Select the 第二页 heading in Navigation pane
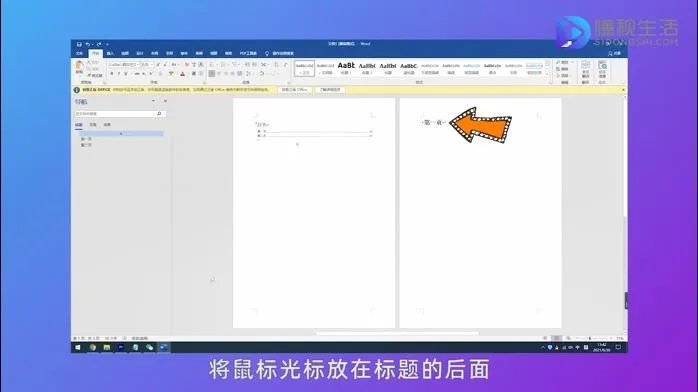Image resolution: width=698 pixels, height=392 pixels. (87, 145)
